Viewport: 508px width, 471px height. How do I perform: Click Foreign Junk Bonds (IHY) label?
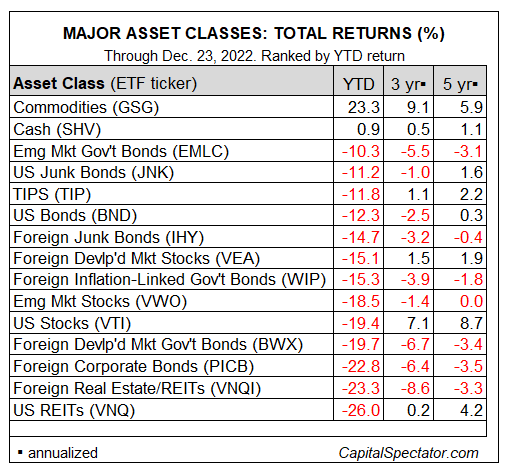click(x=109, y=237)
